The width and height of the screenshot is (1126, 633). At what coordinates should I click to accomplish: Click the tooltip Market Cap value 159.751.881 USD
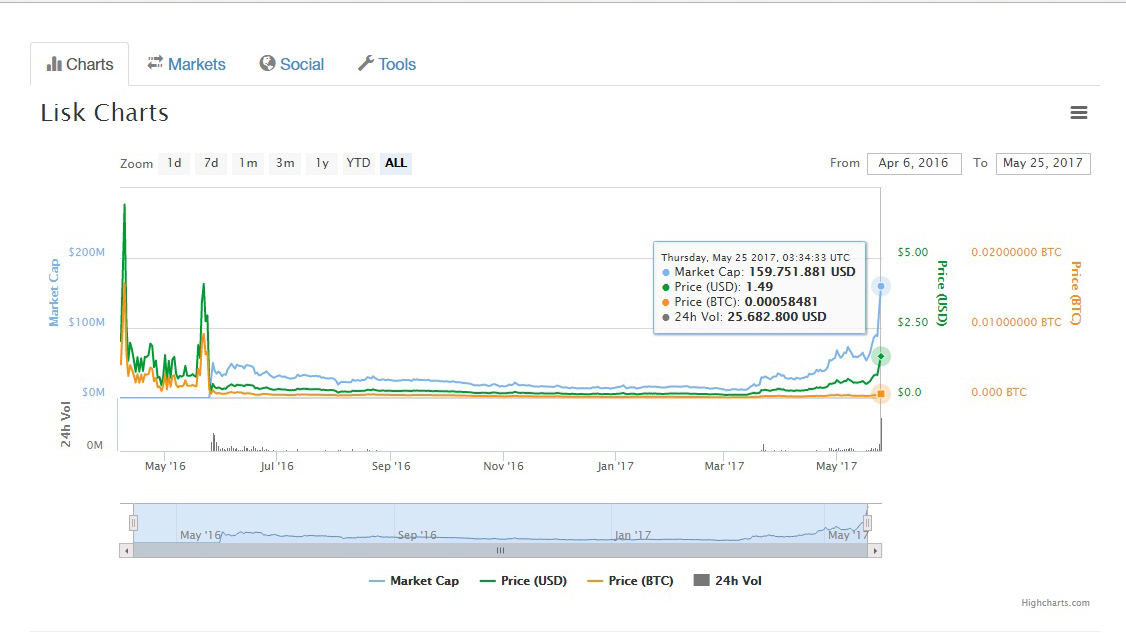(x=802, y=272)
